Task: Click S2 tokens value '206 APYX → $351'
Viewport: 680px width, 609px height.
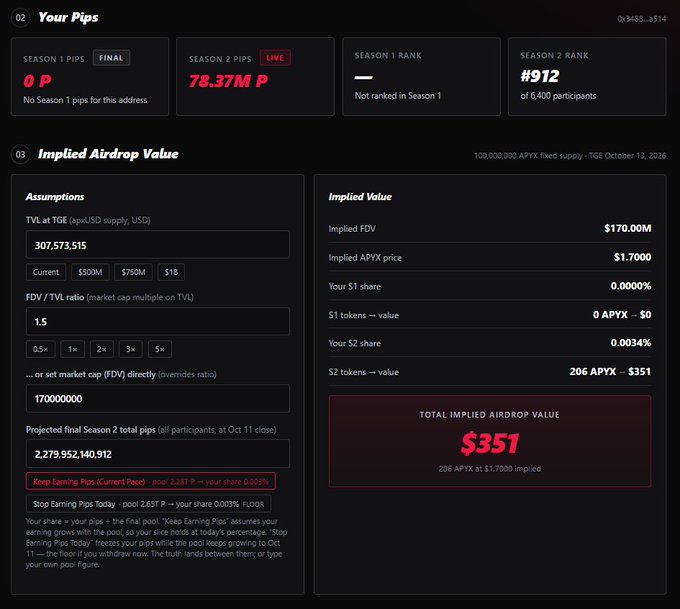Action: click(610, 371)
